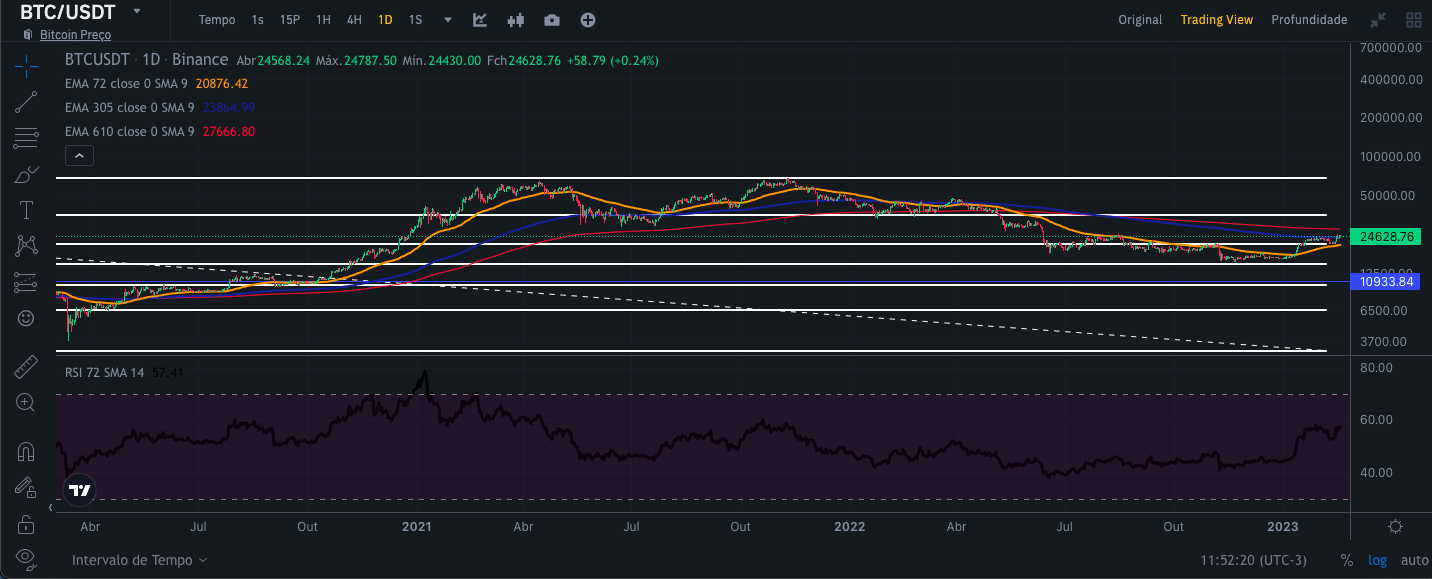The image size is (1432, 579).
Task: Activate the zoom in tool
Action: 26,403
